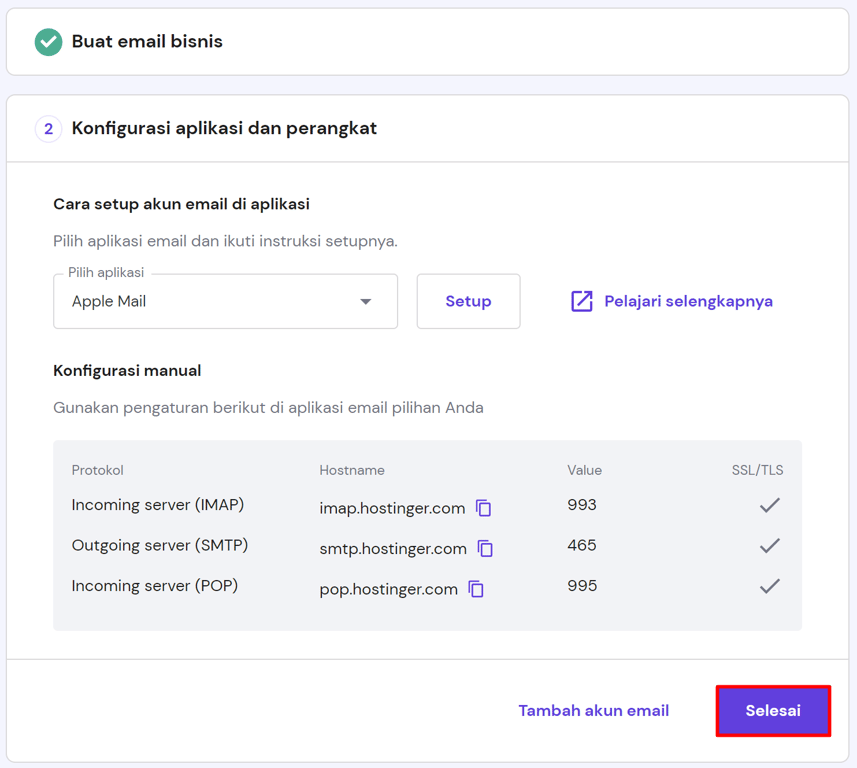Open the Pilih aplikasi dropdown arrow

click(x=366, y=302)
